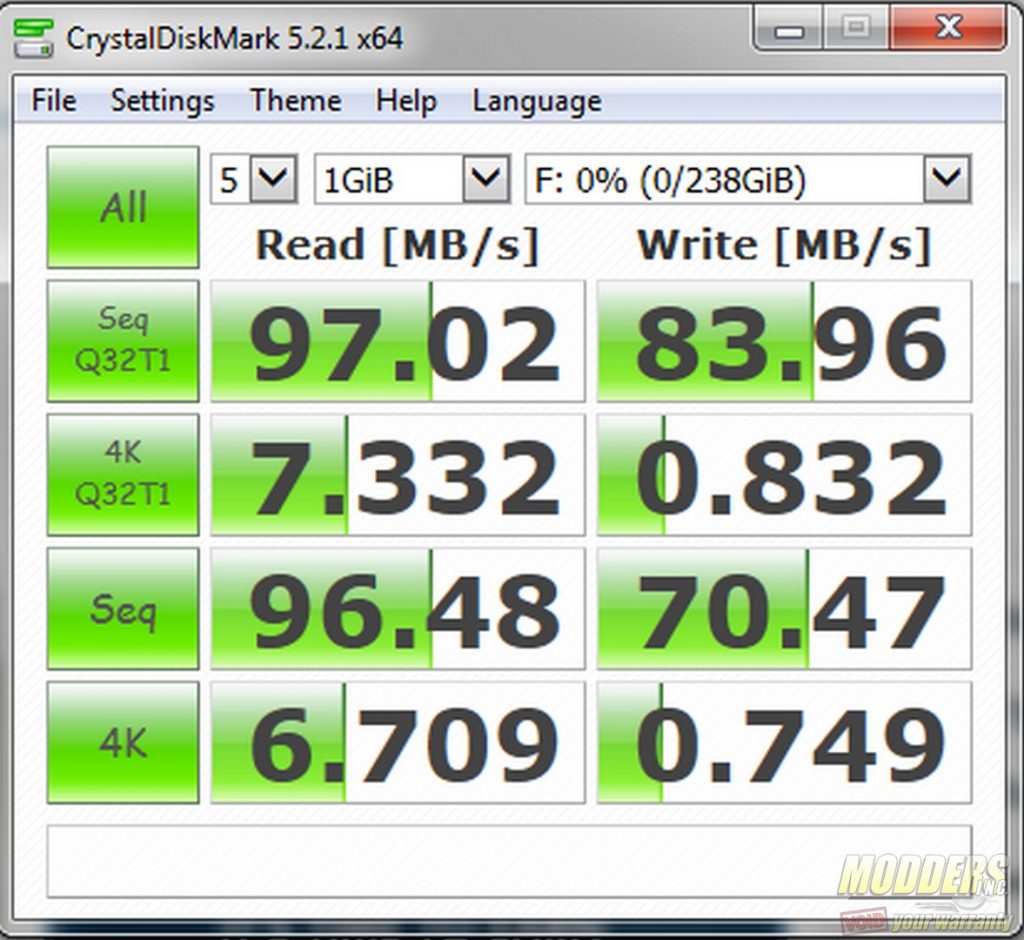Click the Seq write result 70.47
This screenshot has width=1024, height=940.
(x=784, y=609)
